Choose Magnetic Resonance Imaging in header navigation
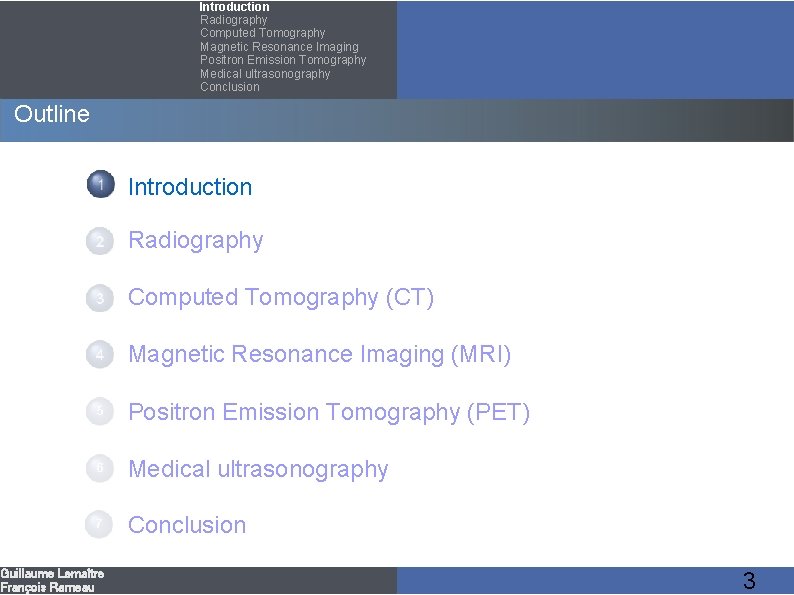794x595 pixels. (x=279, y=47)
